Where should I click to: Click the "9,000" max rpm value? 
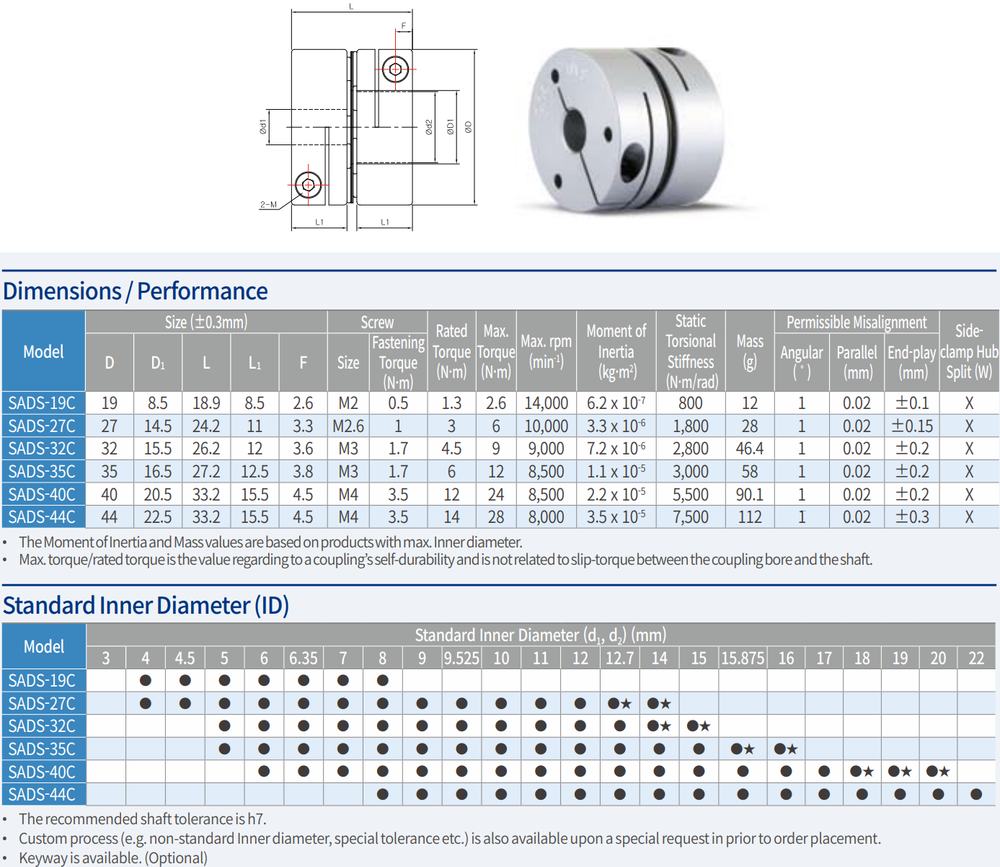tap(546, 448)
